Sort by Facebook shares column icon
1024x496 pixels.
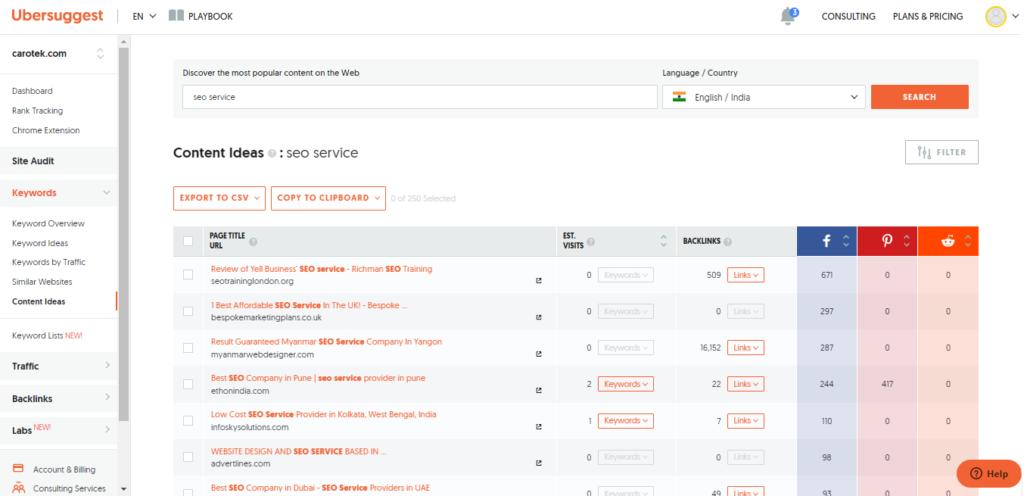(x=827, y=241)
